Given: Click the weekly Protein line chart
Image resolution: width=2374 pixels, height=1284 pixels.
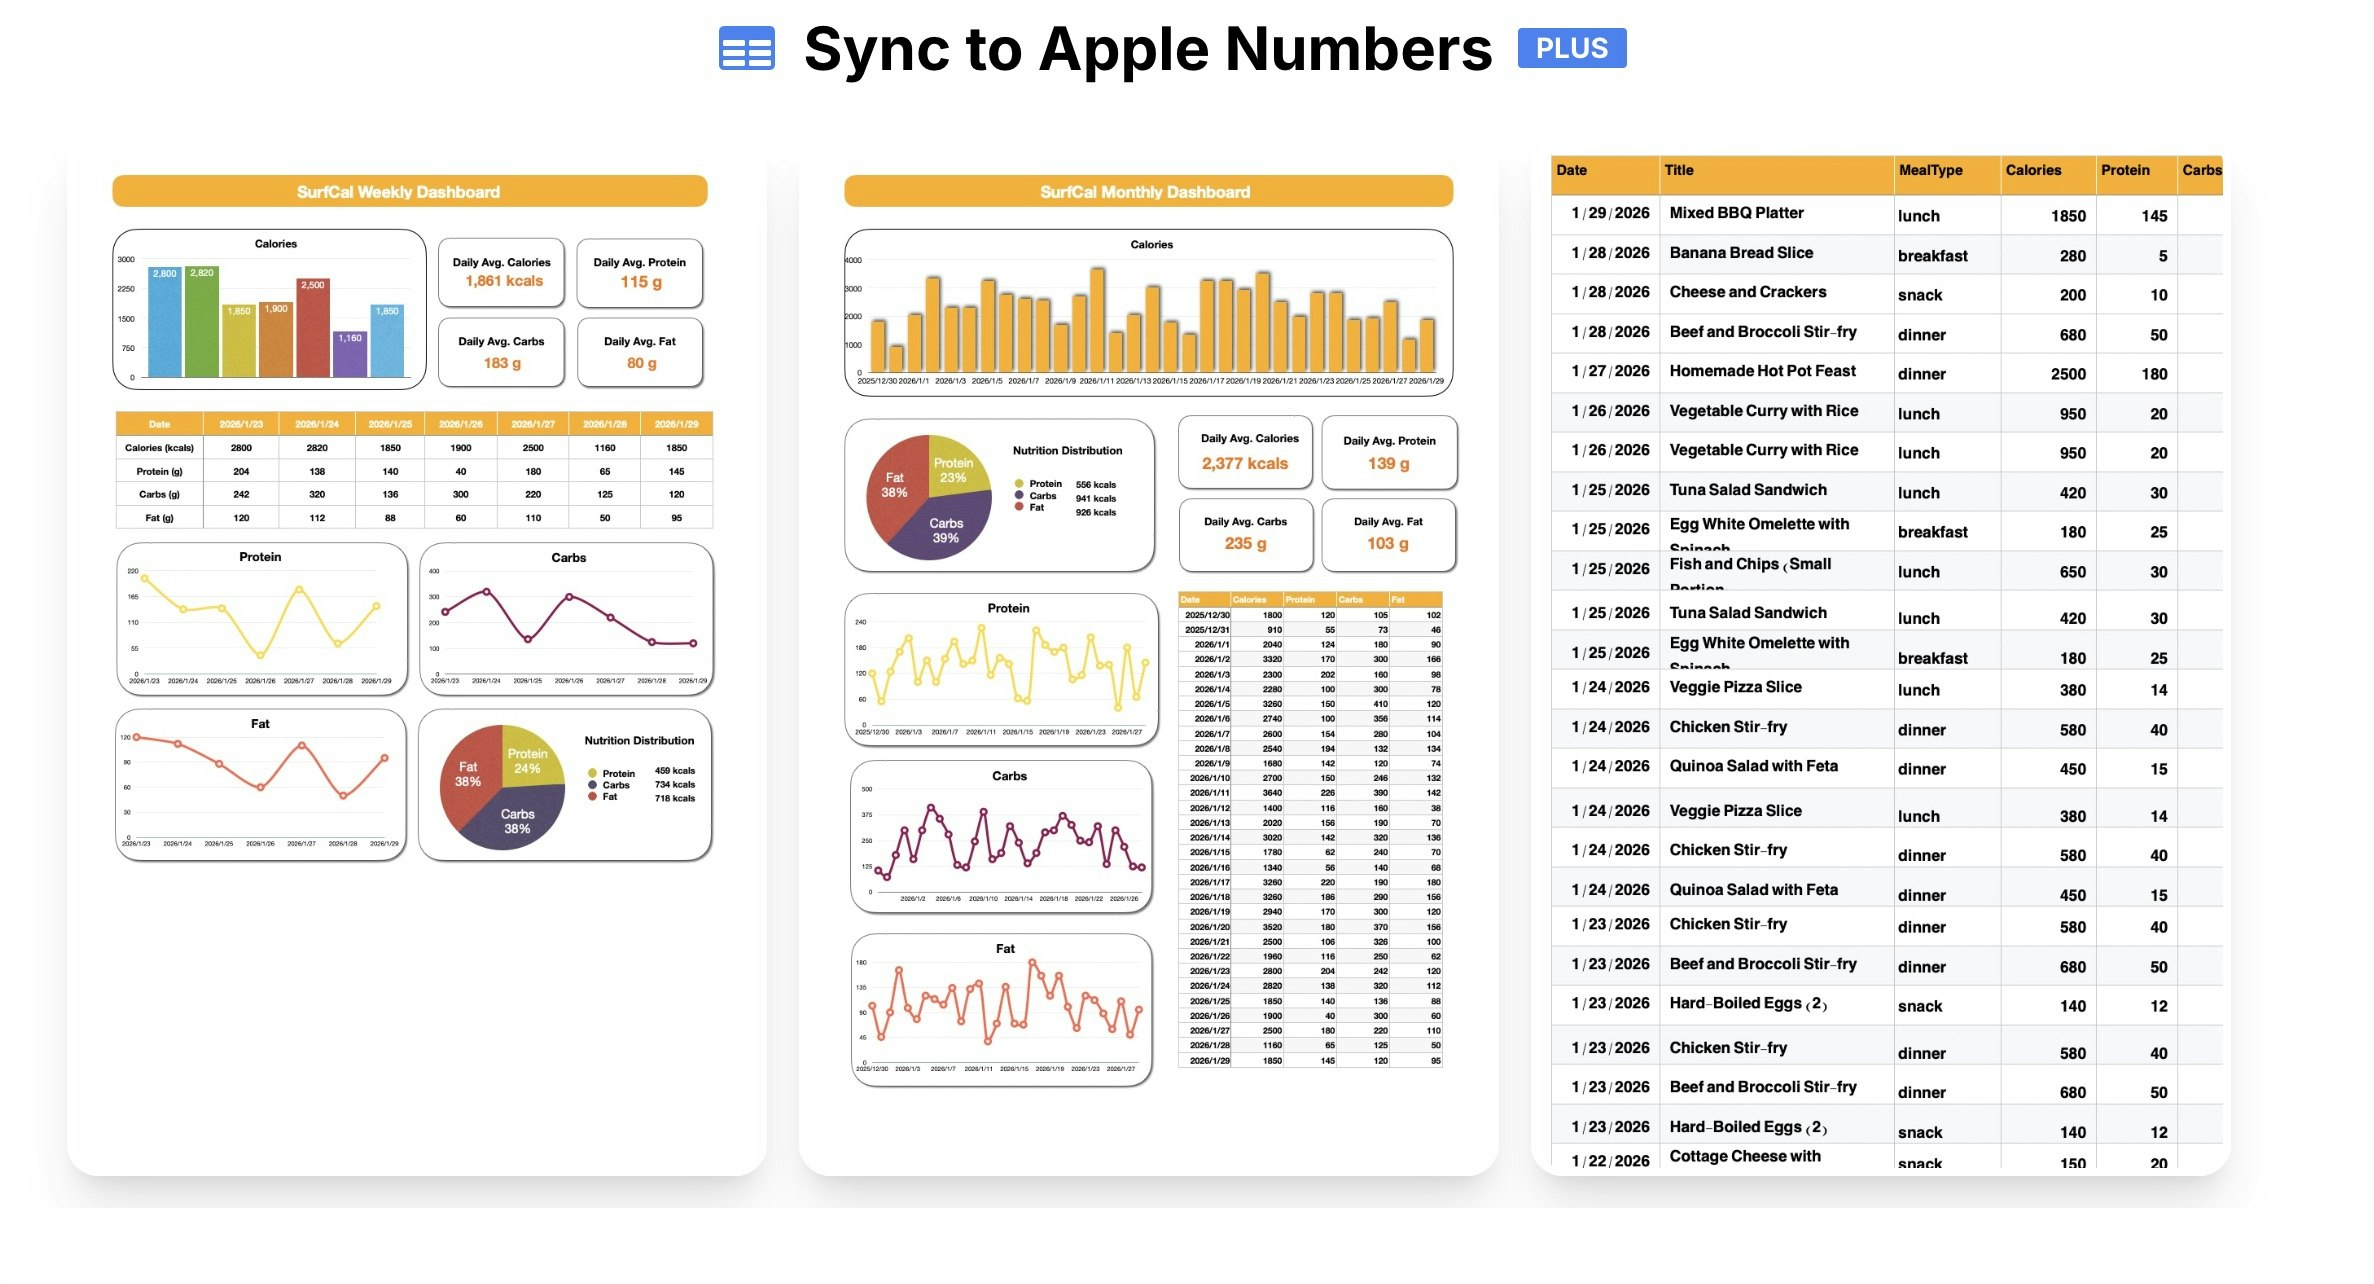Looking at the screenshot, I should coord(261,620).
